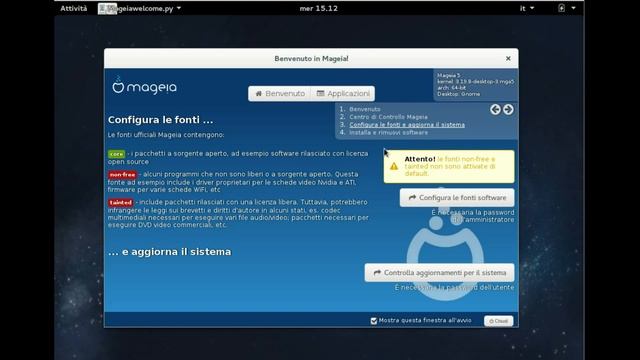Expand the mageiawelcome.py app menu arrow
Image resolution: width=640 pixels, height=360 pixels.
click(179, 8)
